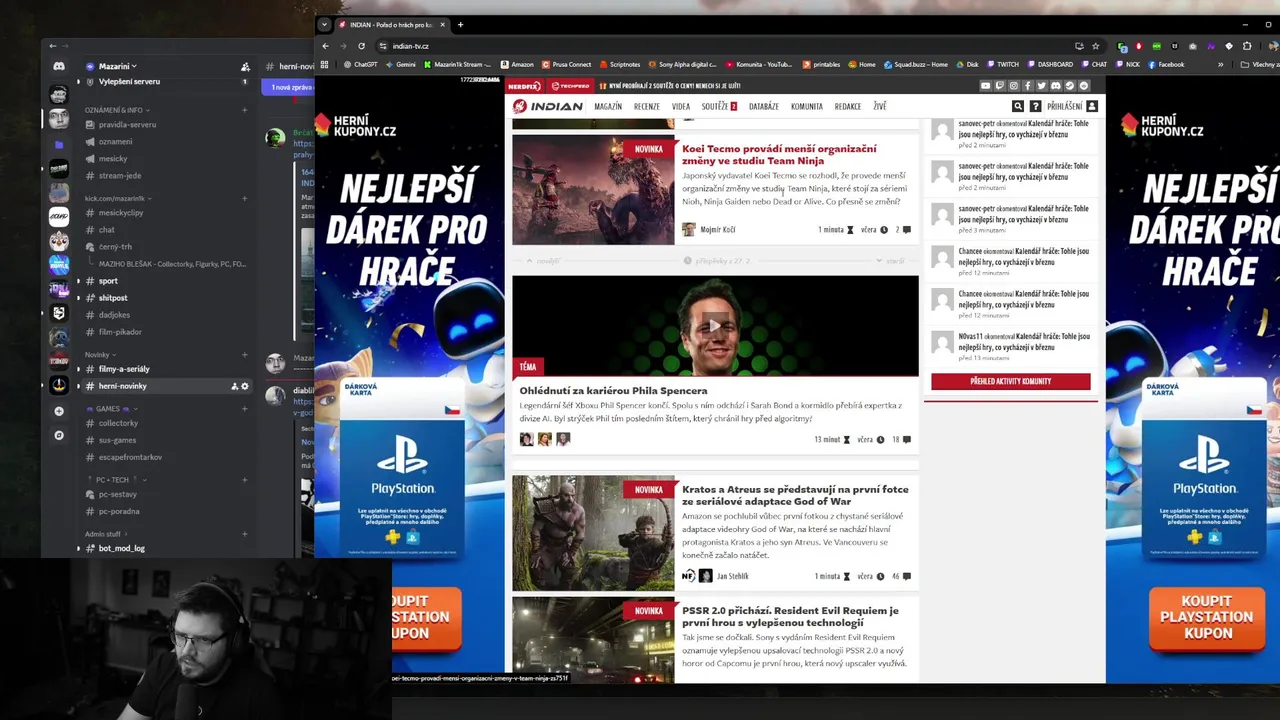Collapse the Novinky category

[x=101, y=354]
